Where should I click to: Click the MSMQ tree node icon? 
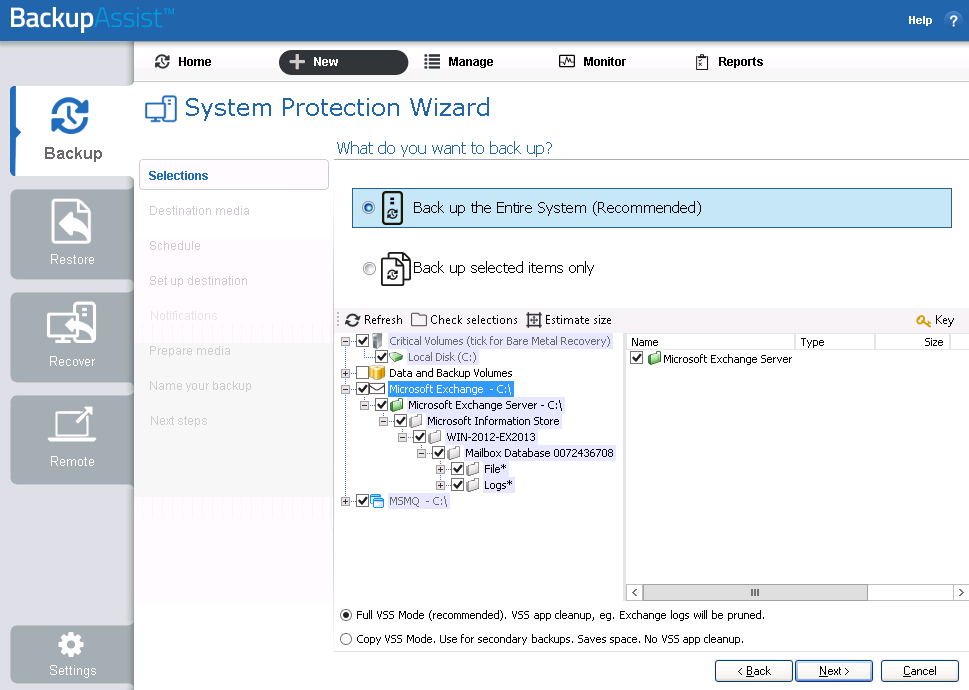click(377, 502)
